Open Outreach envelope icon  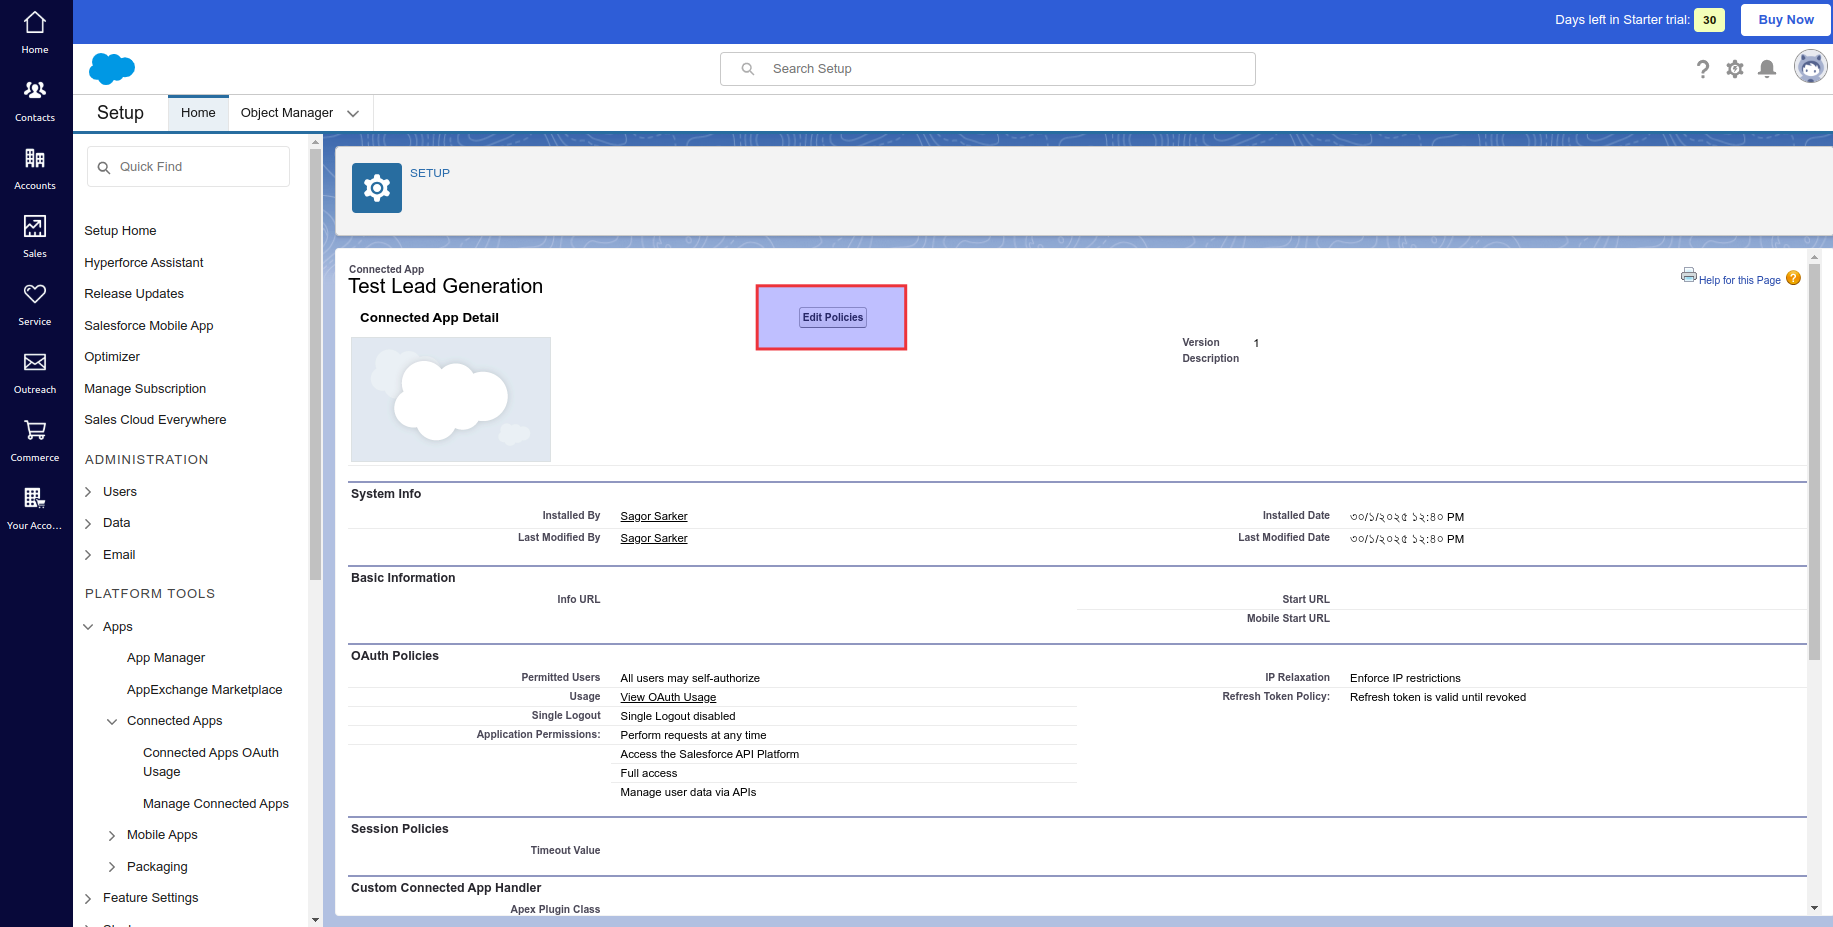tap(35, 363)
